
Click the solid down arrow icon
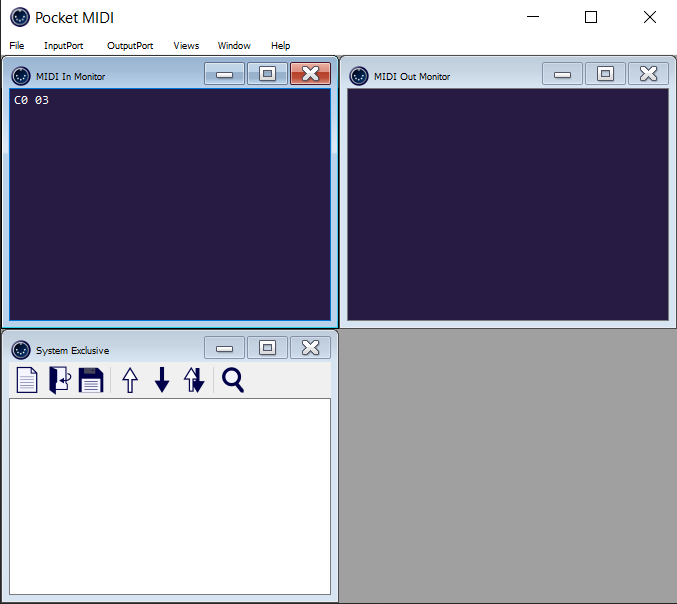pyautogui.click(x=162, y=380)
